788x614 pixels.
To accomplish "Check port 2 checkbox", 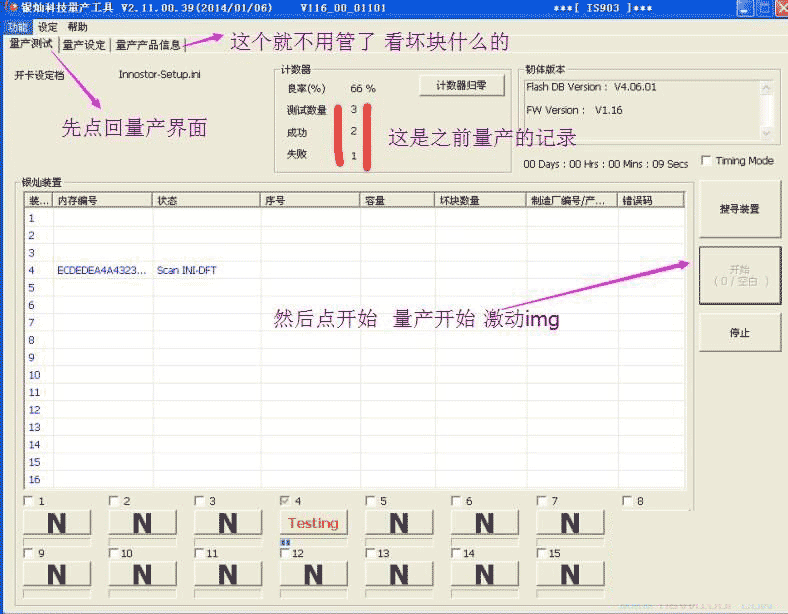I will [x=114, y=500].
